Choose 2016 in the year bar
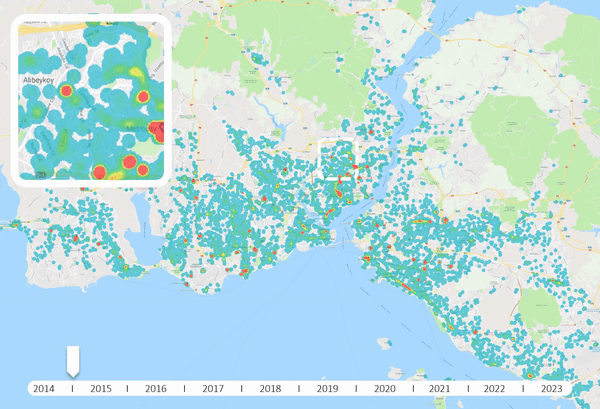The width and height of the screenshot is (600, 409). [156, 388]
